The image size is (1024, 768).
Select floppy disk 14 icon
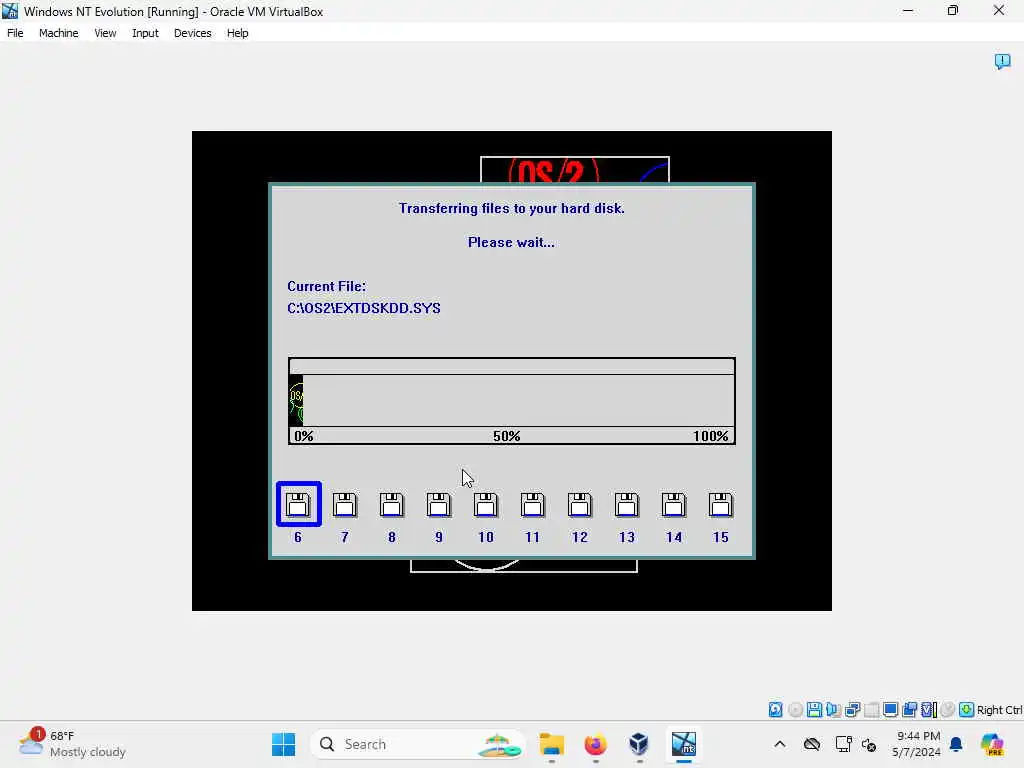[x=674, y=504]
